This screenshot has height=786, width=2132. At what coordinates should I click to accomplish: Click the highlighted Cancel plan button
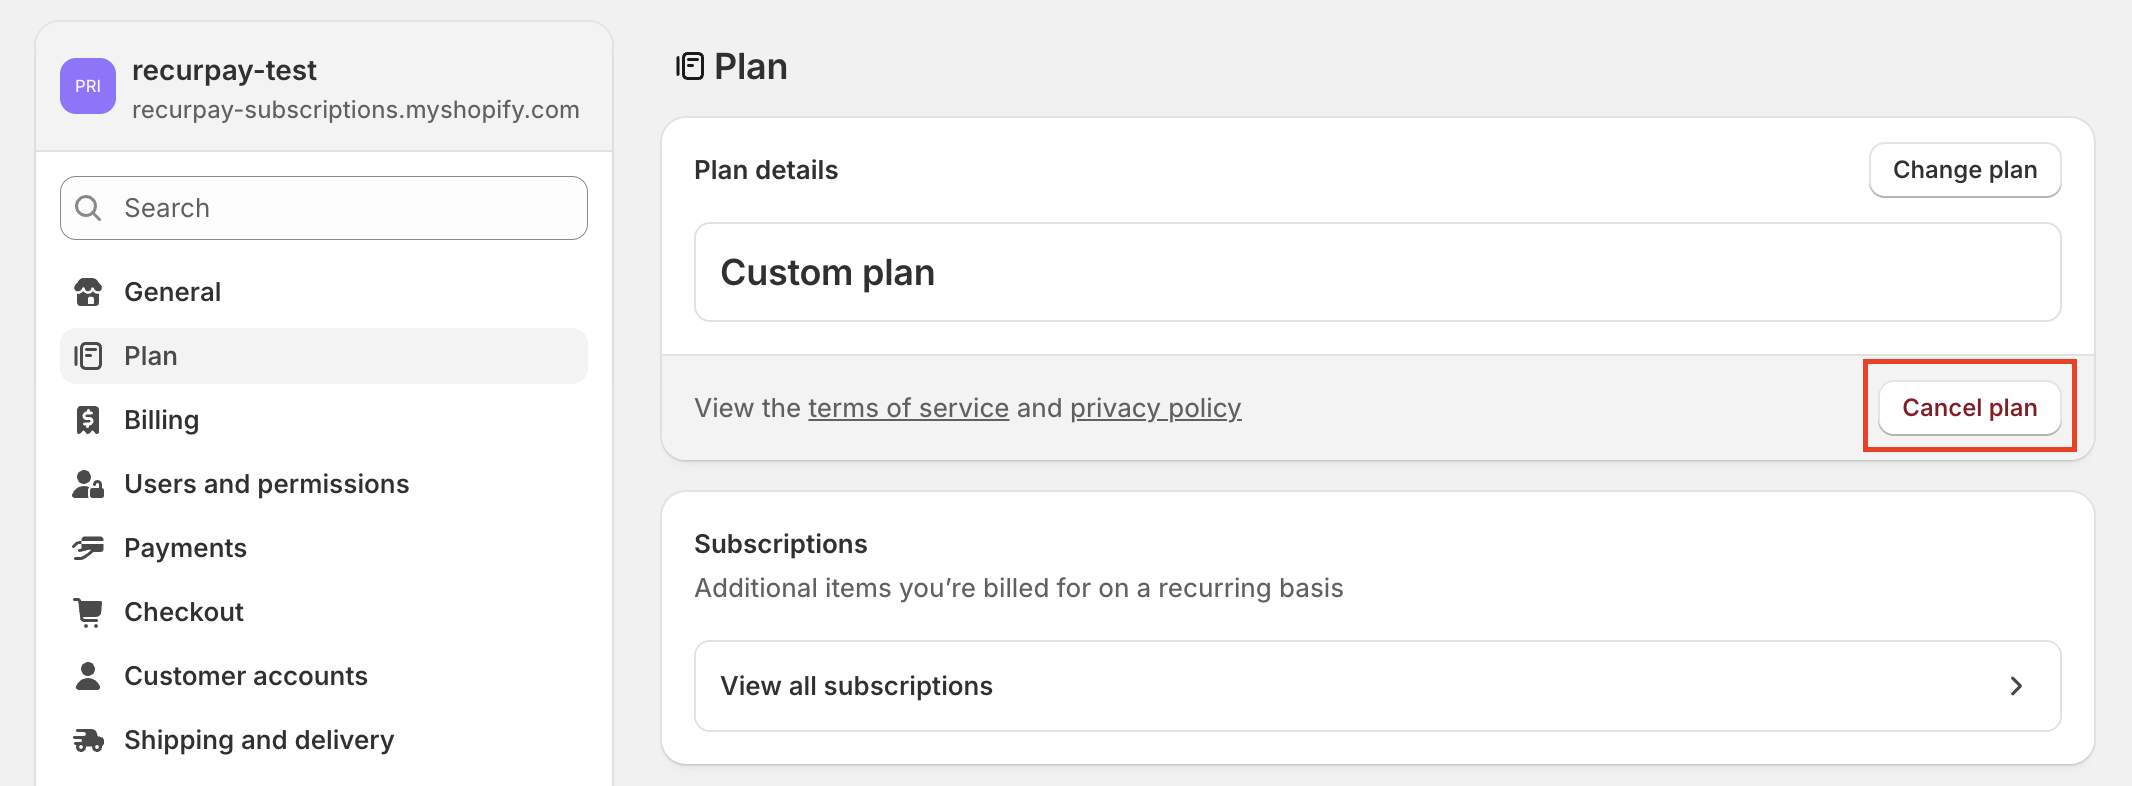pos(1969,408)
